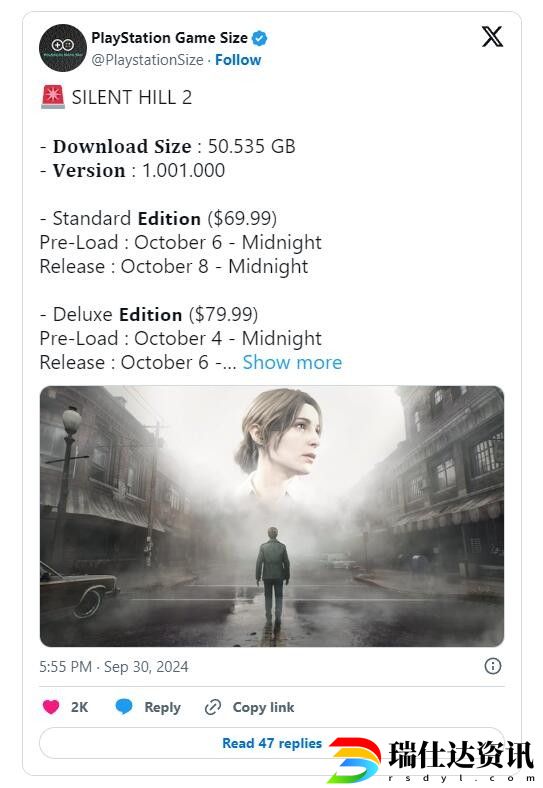Open the Silent Hill 2 artwork image
The height and width of the screenshot is (788, 543).
pyautogui.click(x=272, y=516)
